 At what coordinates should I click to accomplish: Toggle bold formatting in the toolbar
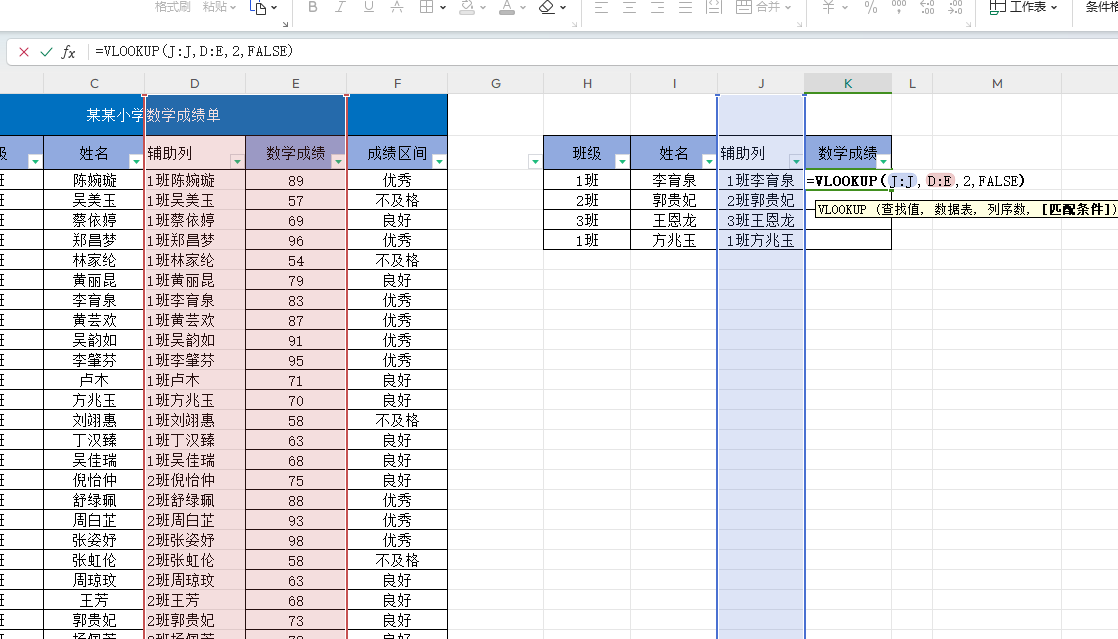[312, 7]
